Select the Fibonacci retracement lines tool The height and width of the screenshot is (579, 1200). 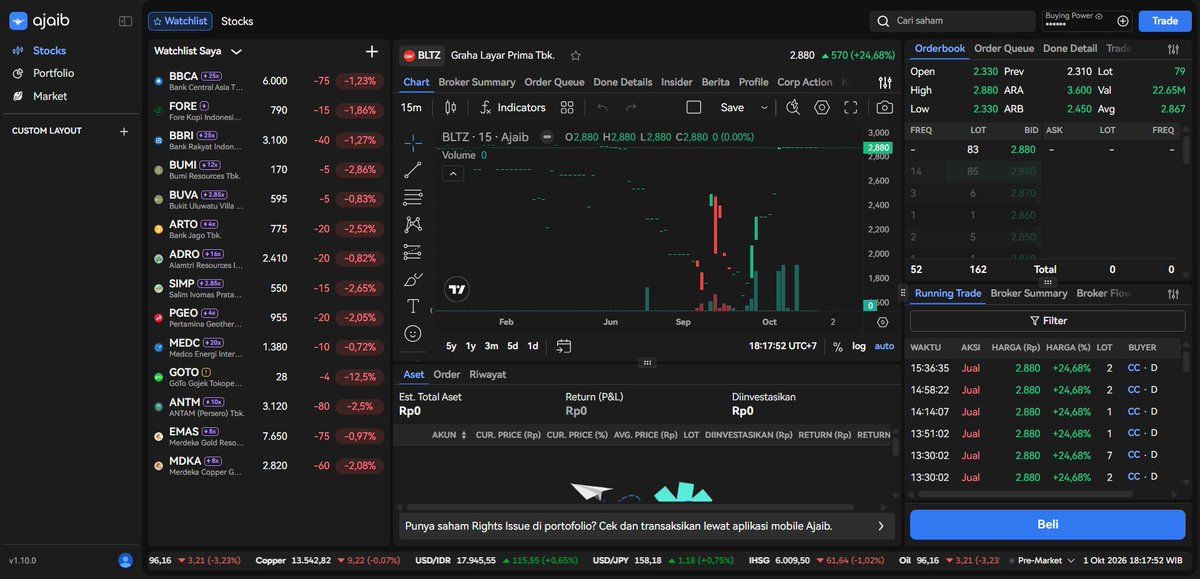pyautogui.click(x=413, y=197)
